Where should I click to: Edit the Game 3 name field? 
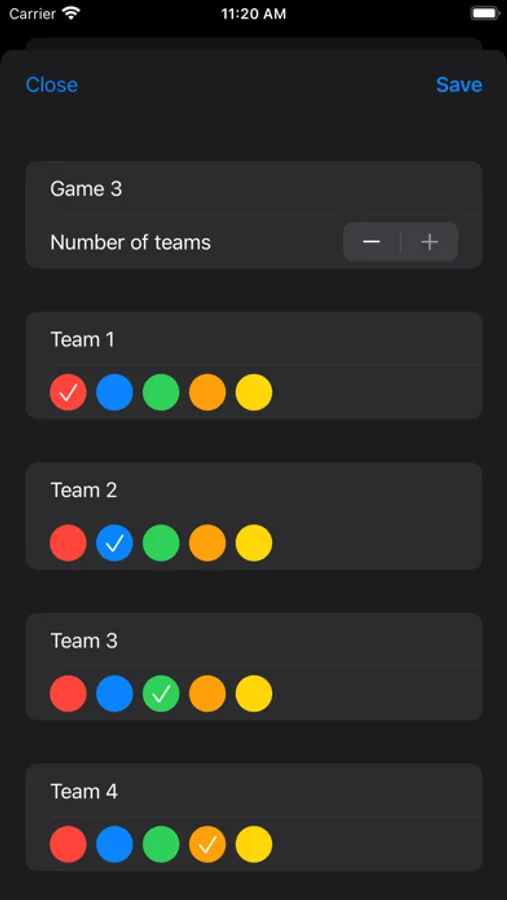point(254,188)
